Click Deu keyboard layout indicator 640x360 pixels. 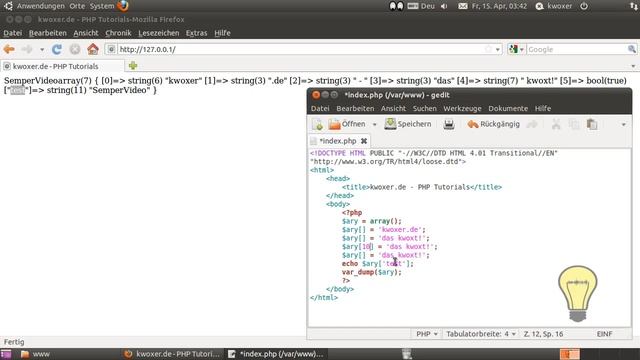420,6
